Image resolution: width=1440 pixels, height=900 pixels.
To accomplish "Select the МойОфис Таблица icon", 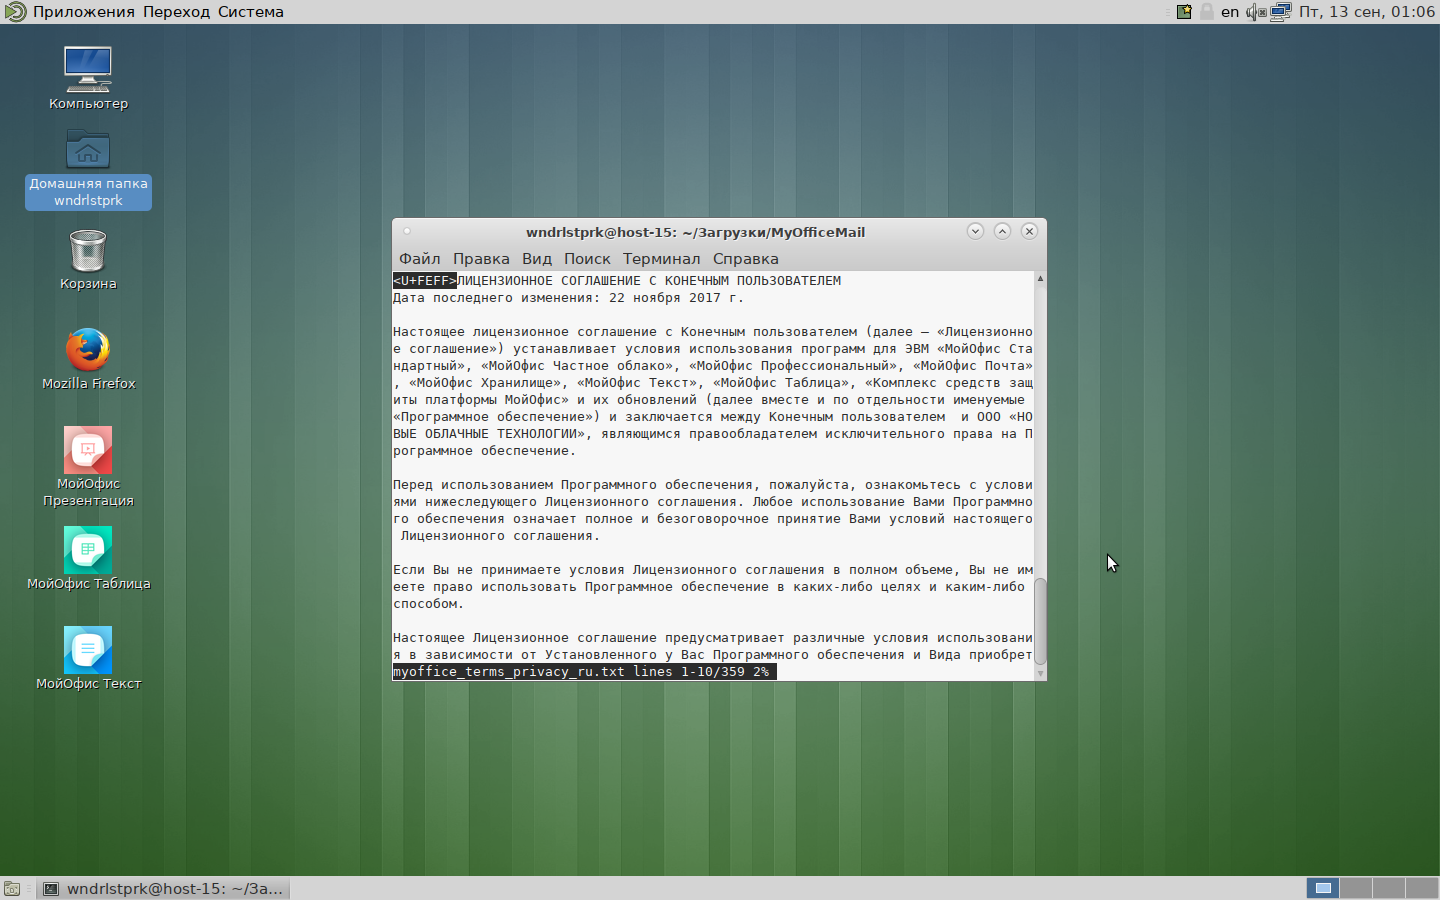I will tap(88, 558).
